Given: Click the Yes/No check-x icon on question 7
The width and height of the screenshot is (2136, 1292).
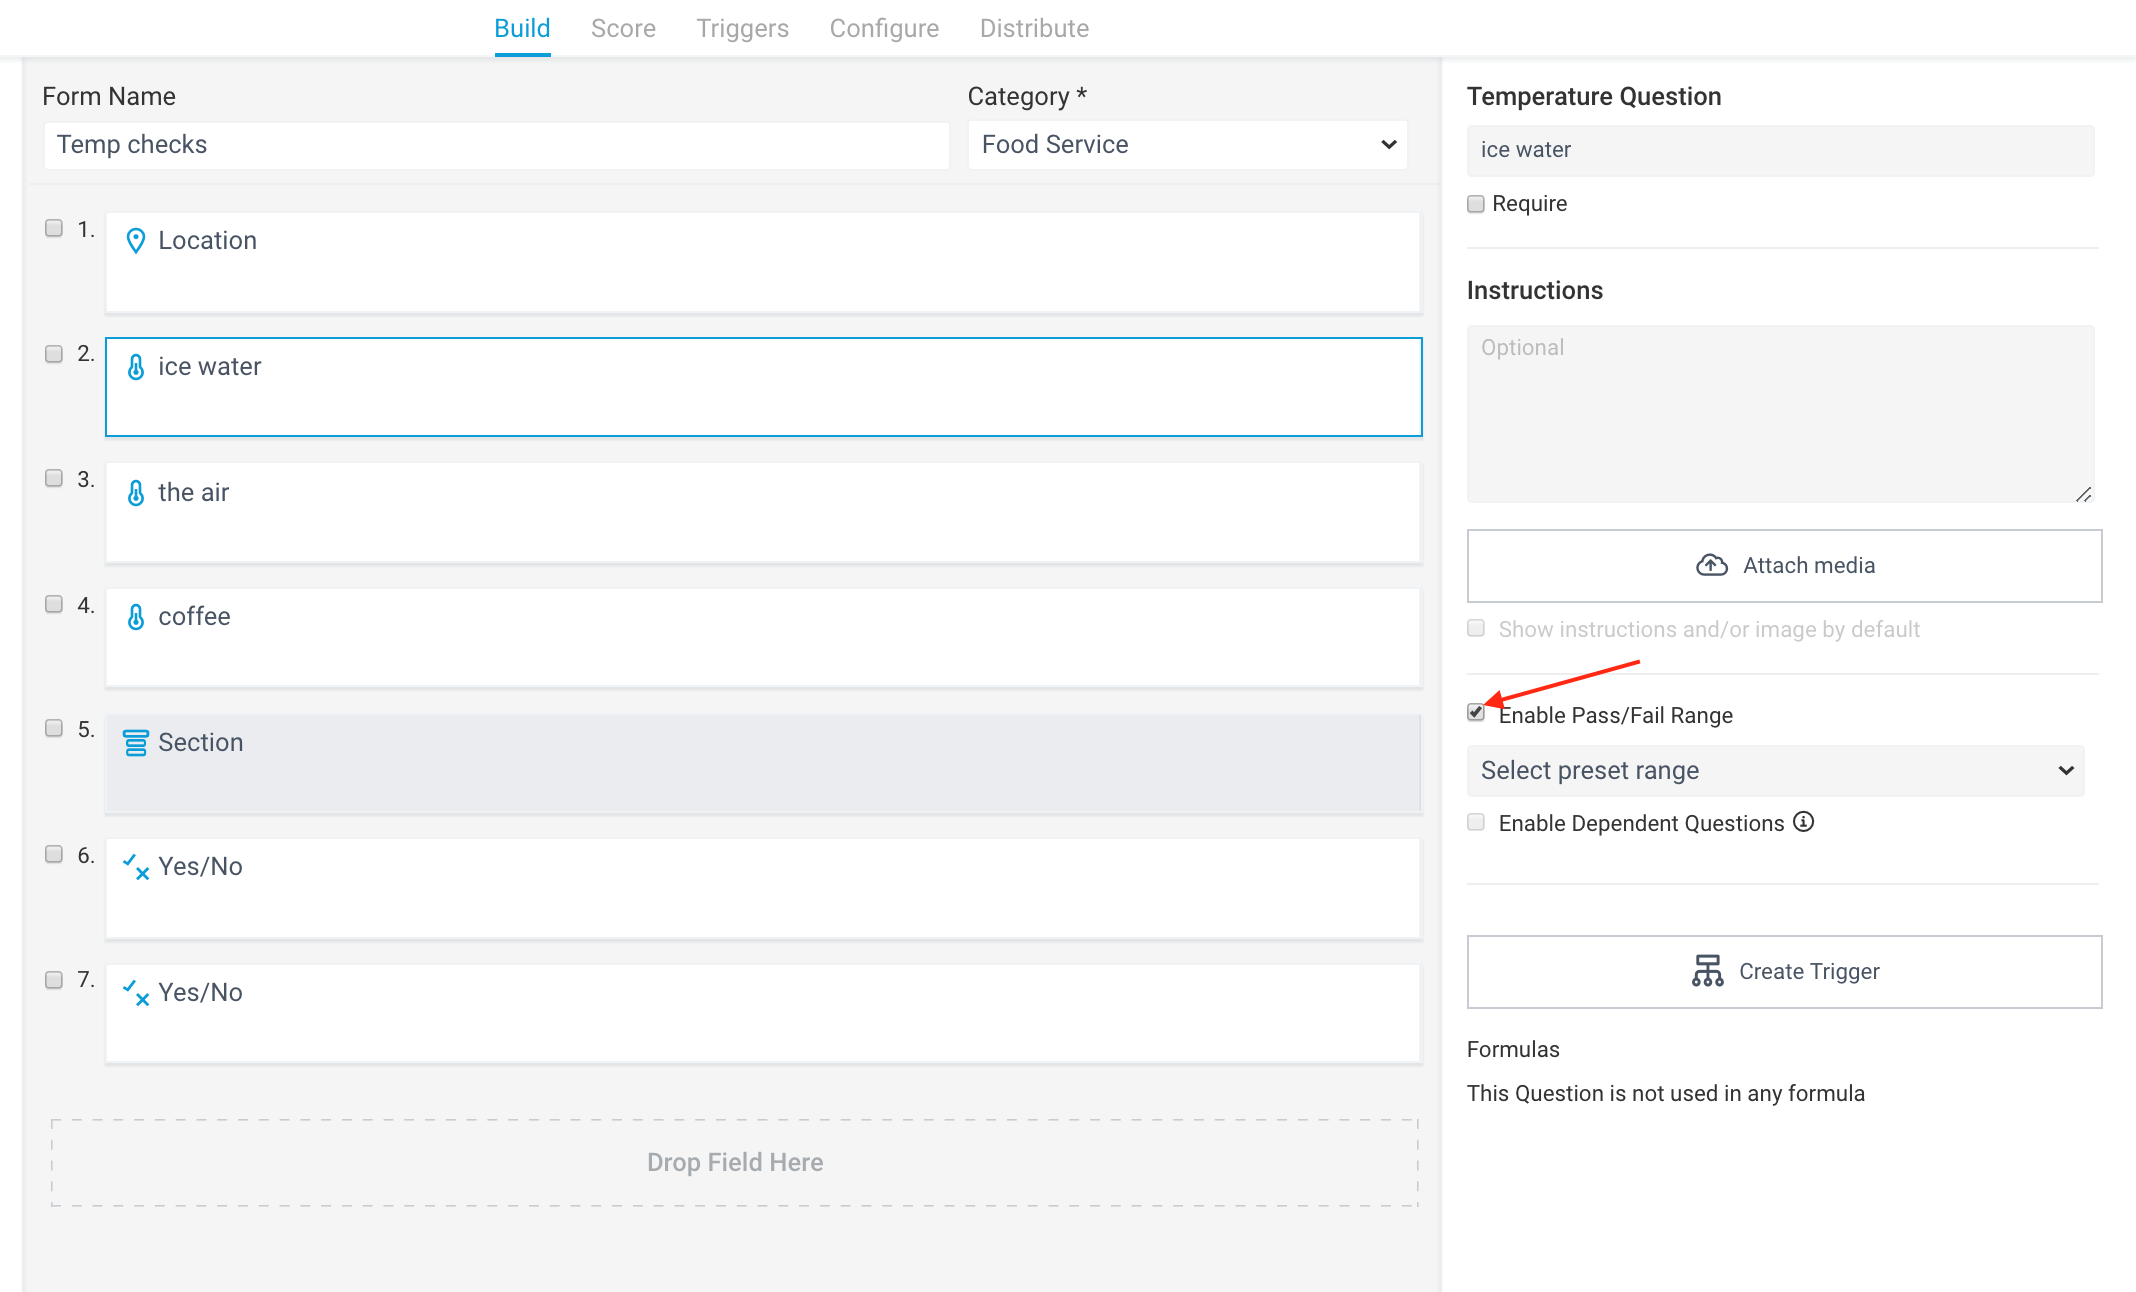Looking at the screenshot, I should 136,993.
